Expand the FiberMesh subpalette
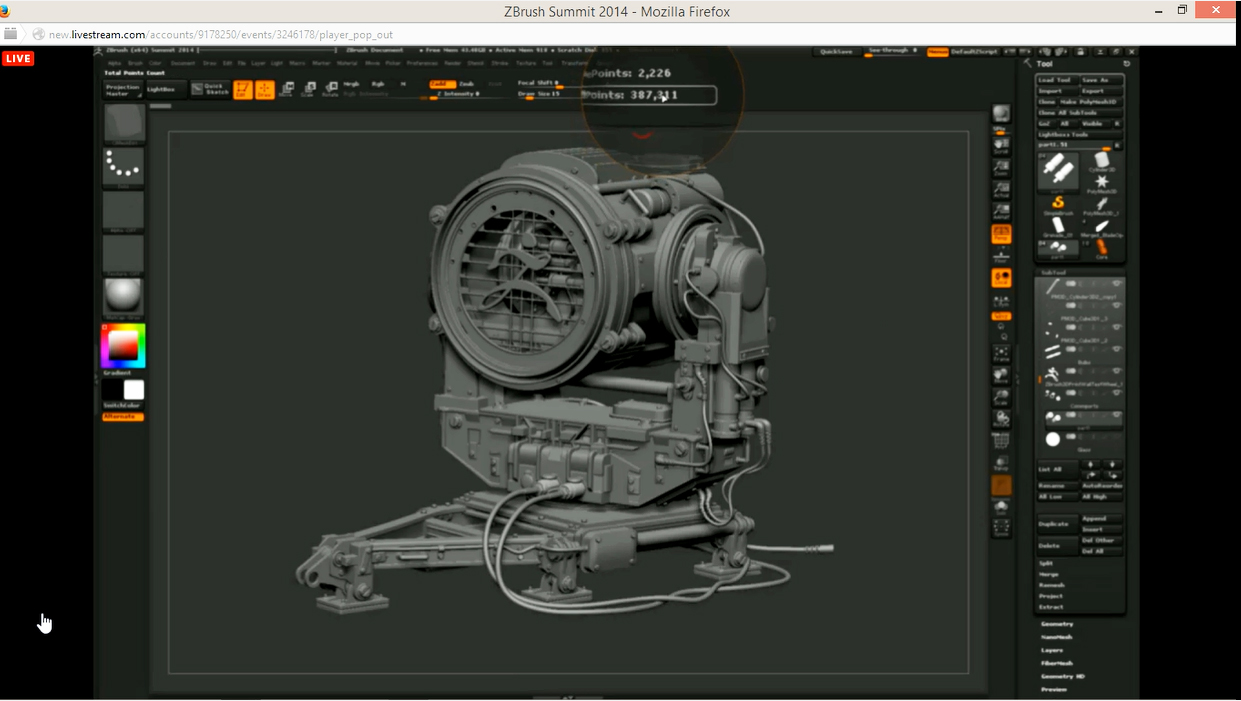Viewport: 1241px width, 701px height. point(1057,663)
